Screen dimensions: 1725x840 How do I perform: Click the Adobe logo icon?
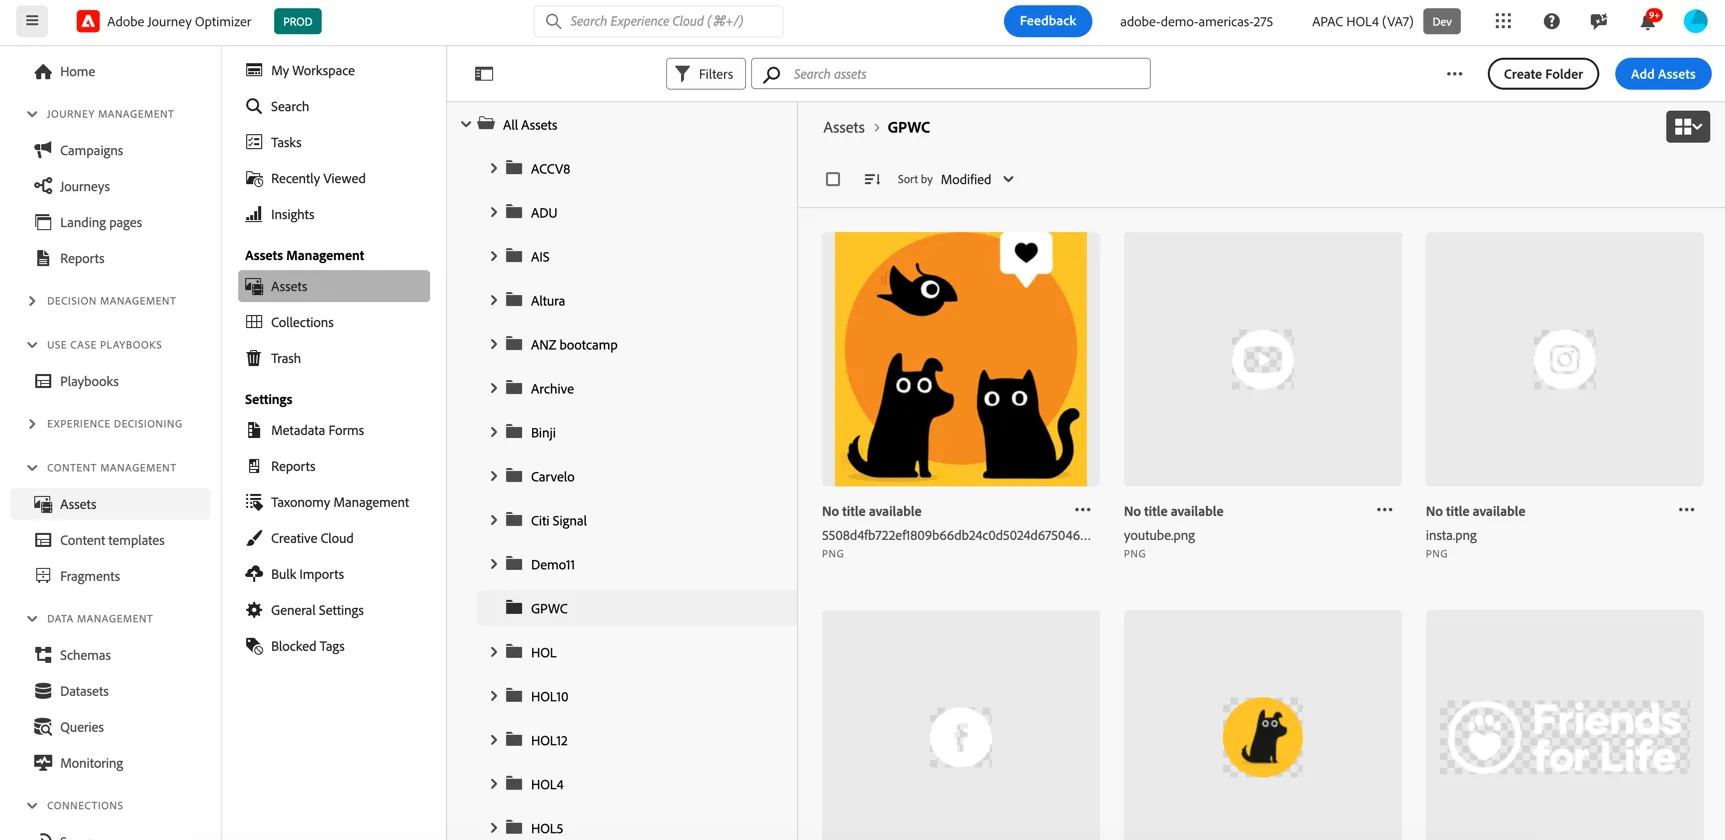(x=88, y=21)
